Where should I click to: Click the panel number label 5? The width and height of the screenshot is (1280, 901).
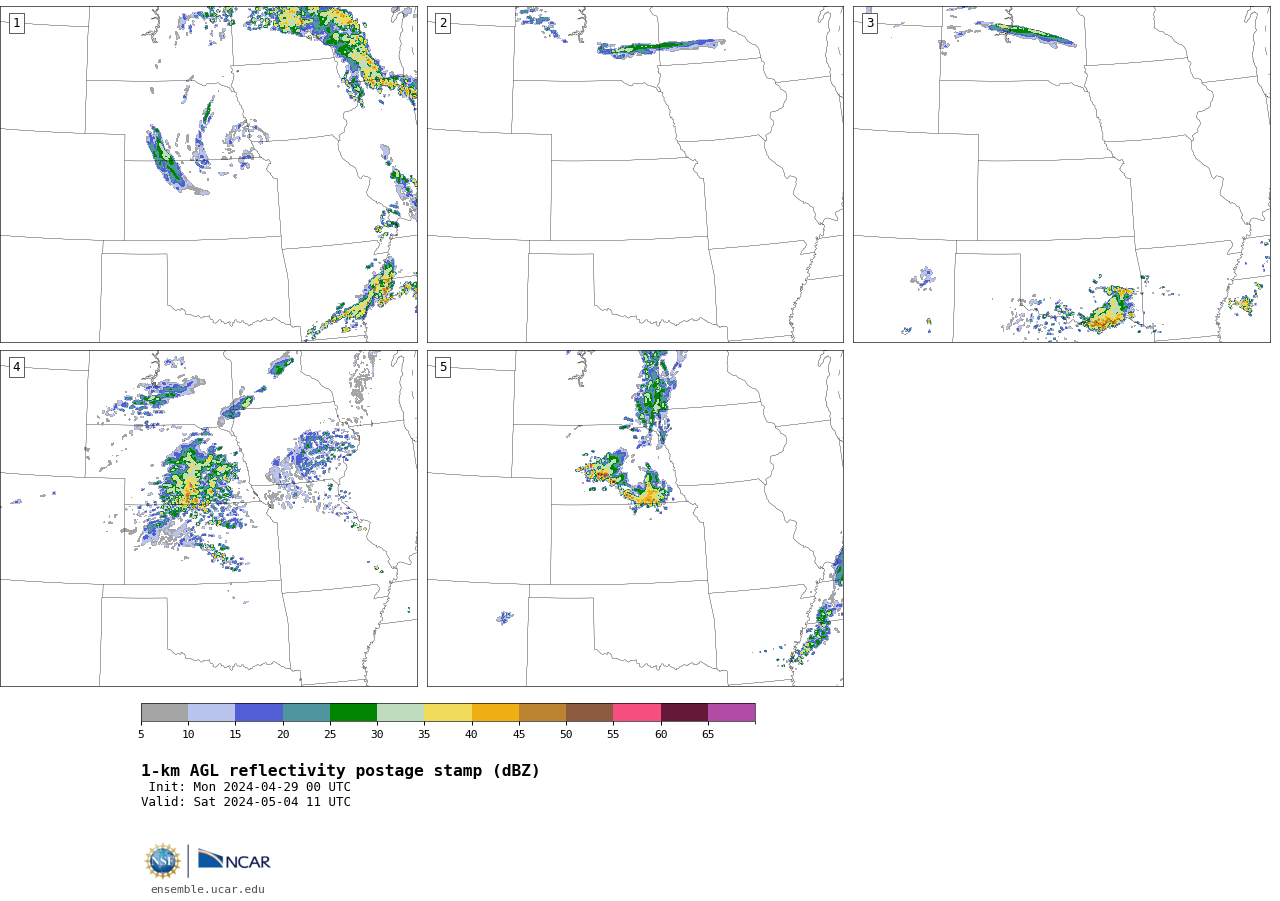pos(443,367)
